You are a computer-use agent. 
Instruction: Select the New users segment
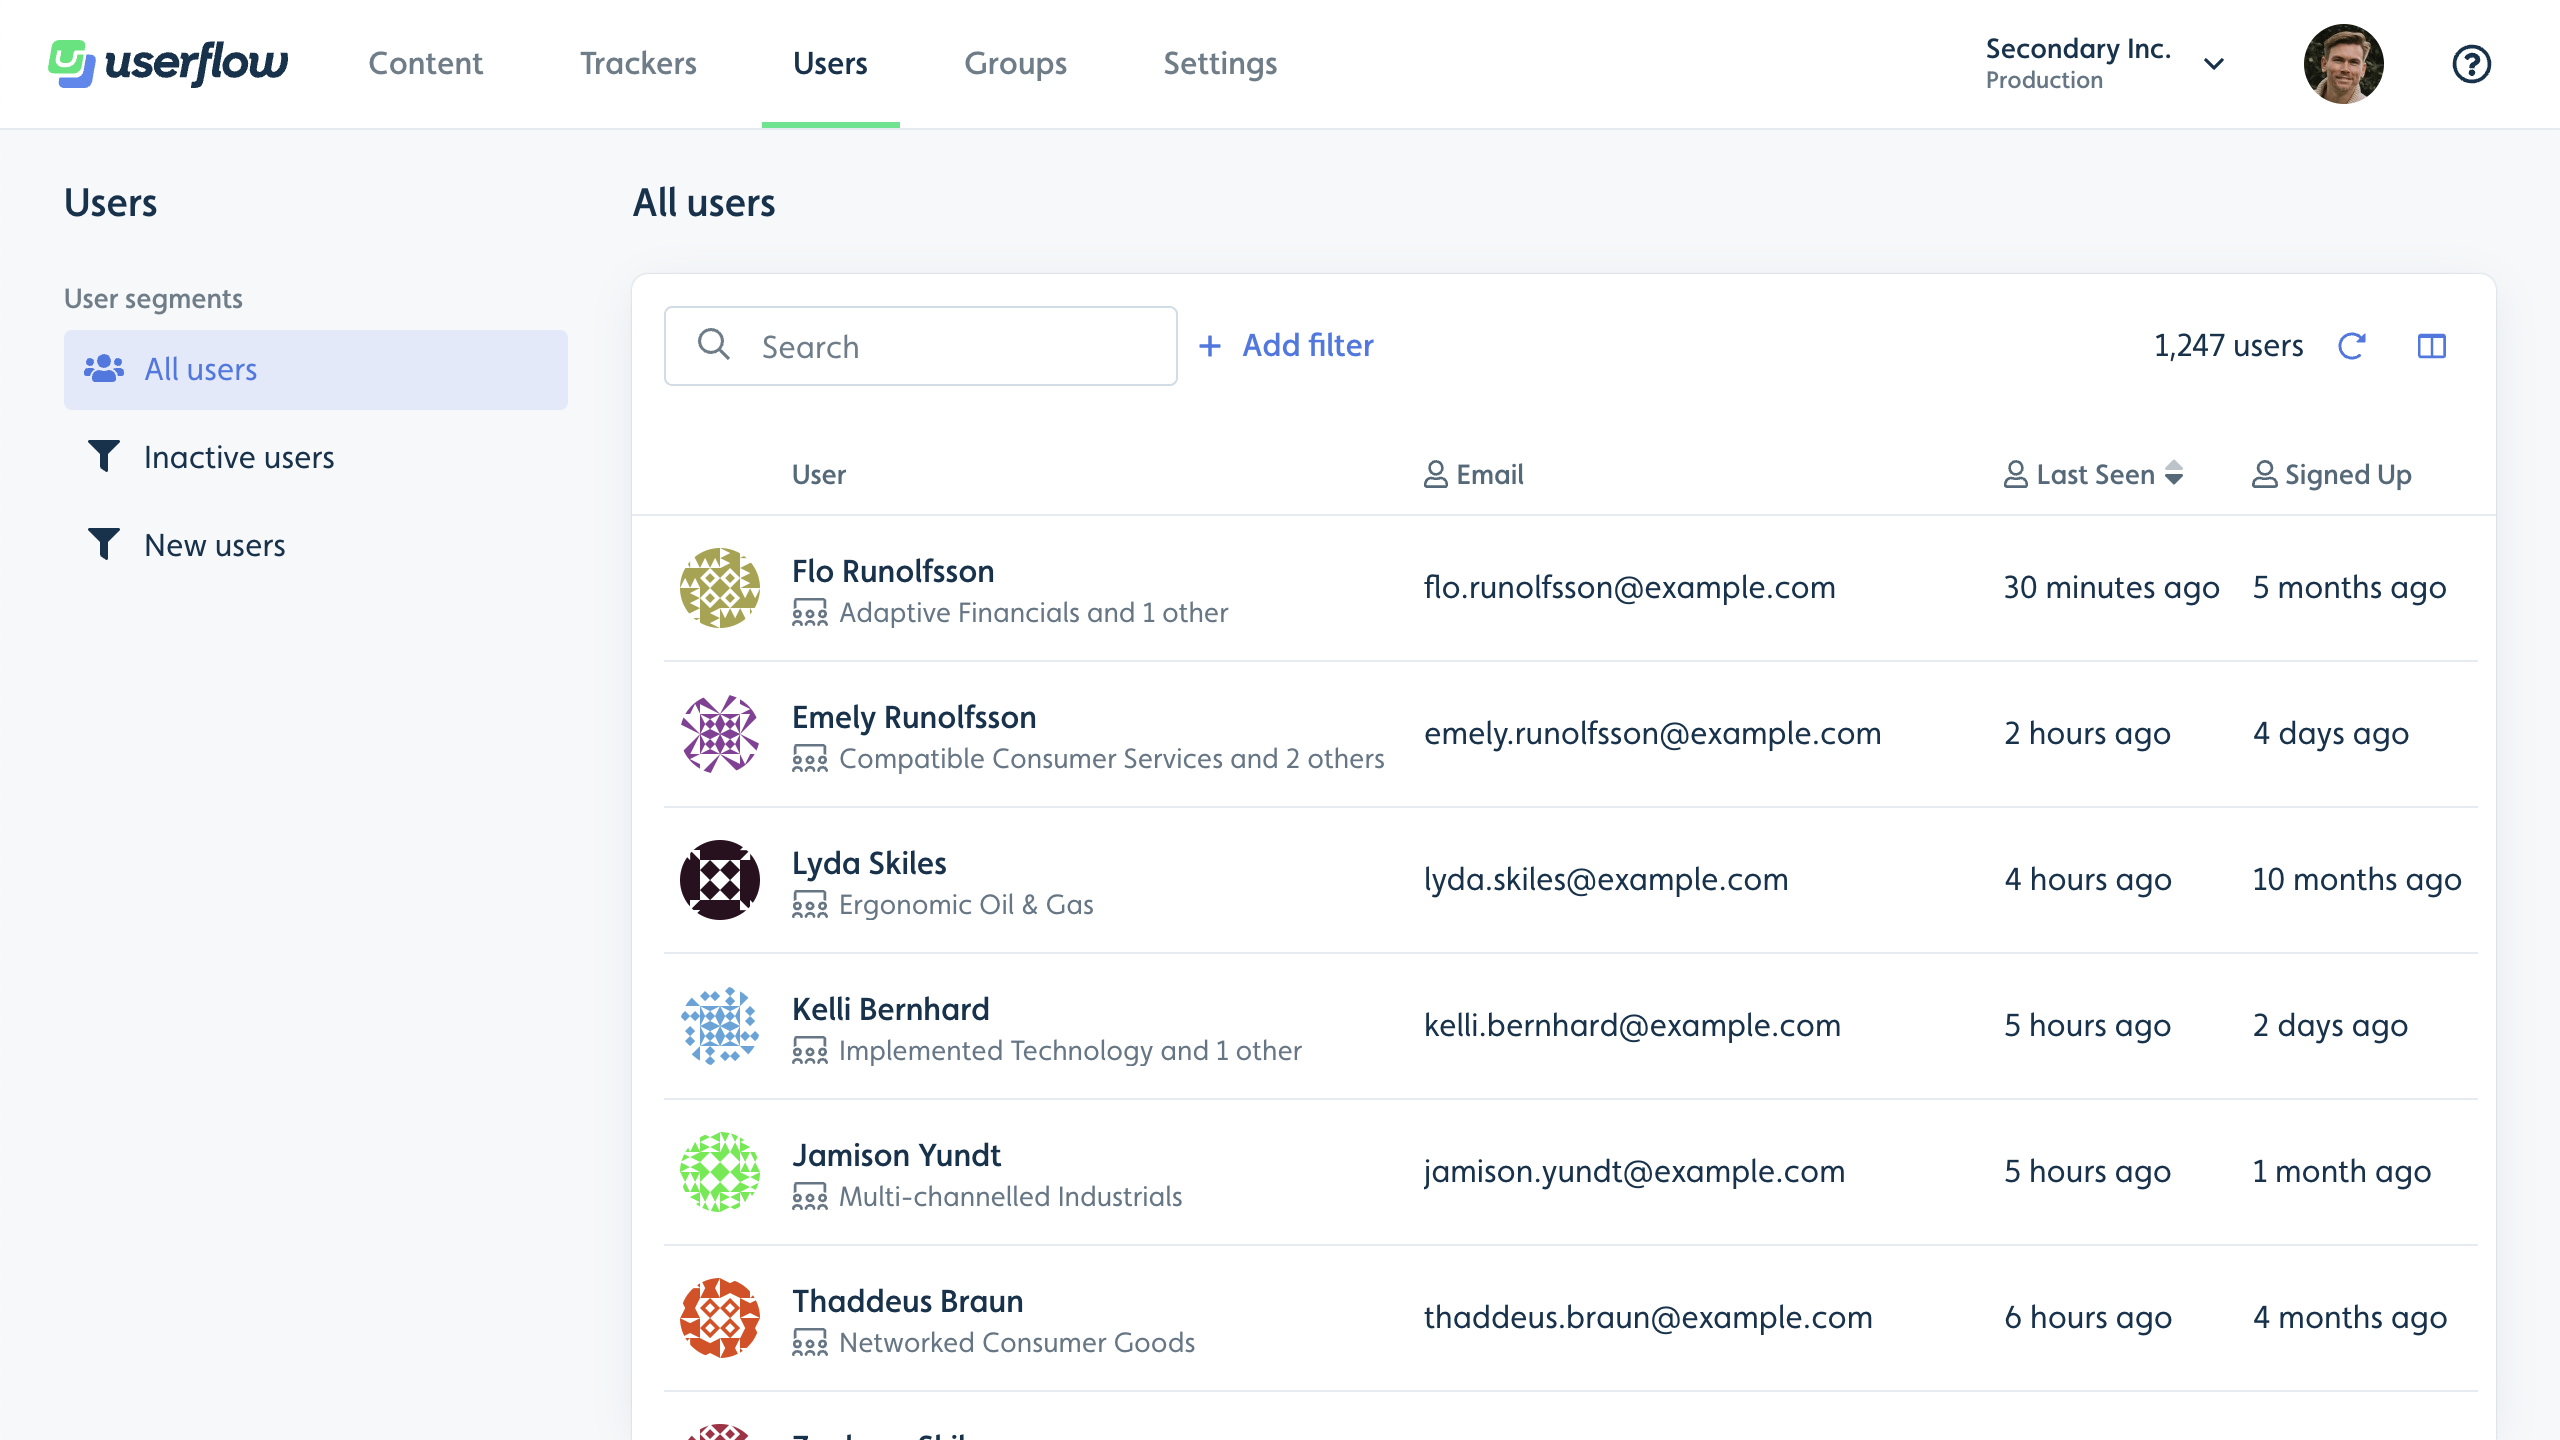(x=316, y=546)
